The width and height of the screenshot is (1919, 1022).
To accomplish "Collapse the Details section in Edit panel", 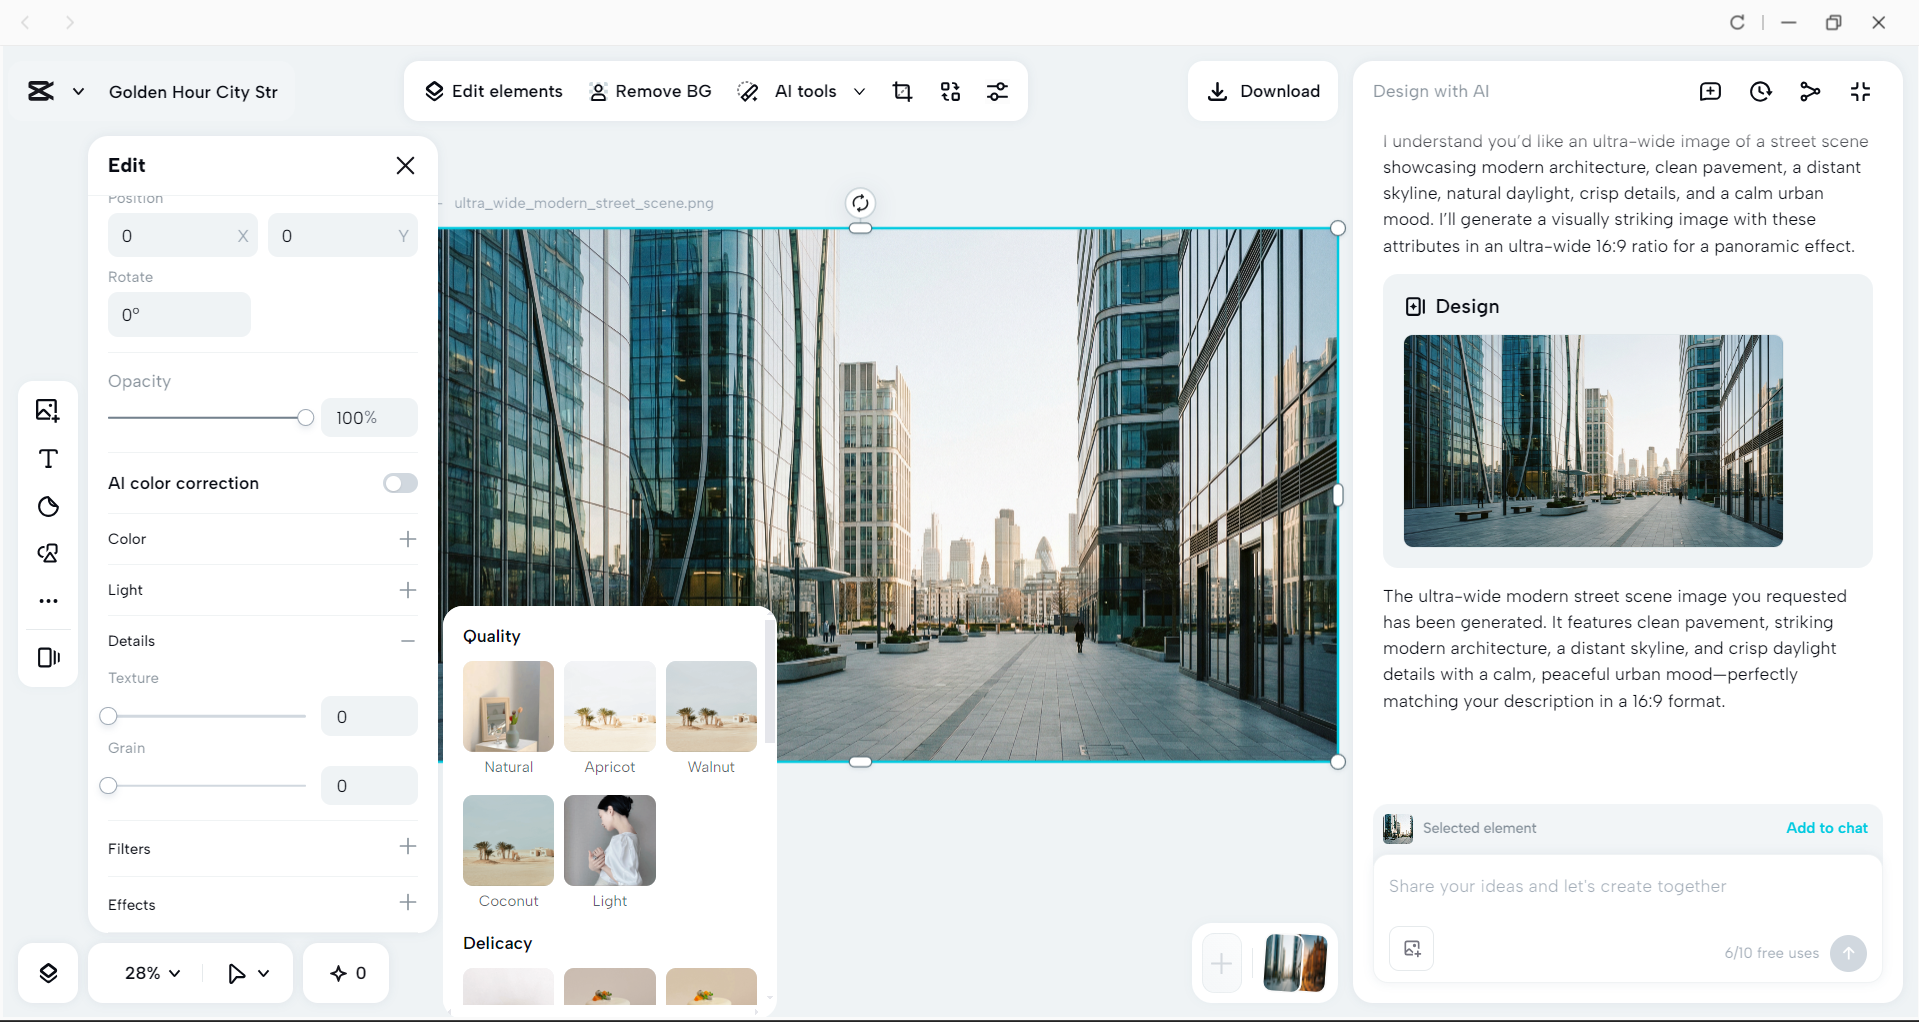I will [407, 641].
